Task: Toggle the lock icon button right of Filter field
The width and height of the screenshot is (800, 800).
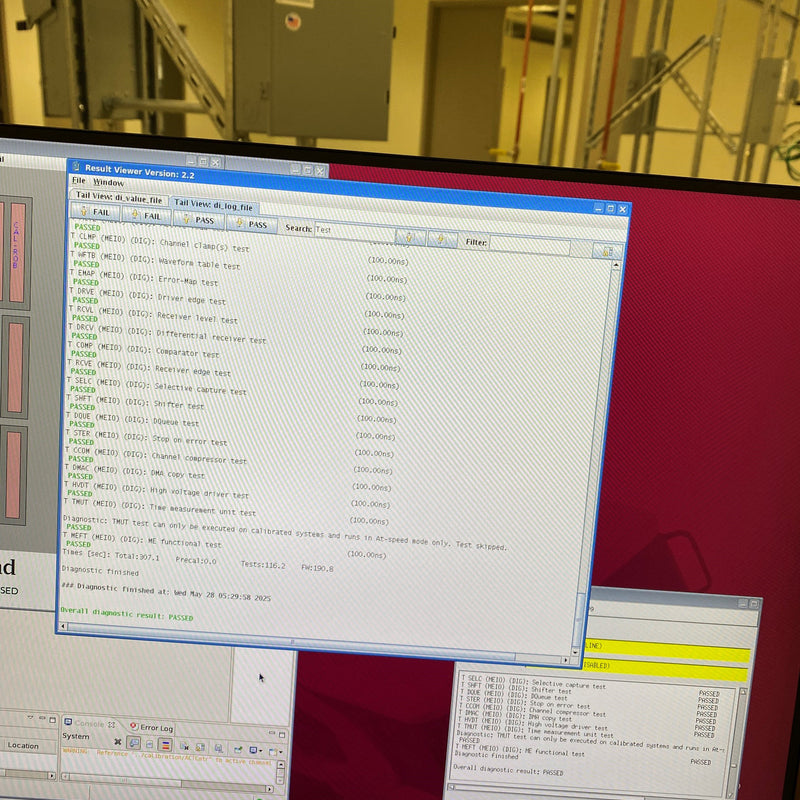Action: coord(607,251)
